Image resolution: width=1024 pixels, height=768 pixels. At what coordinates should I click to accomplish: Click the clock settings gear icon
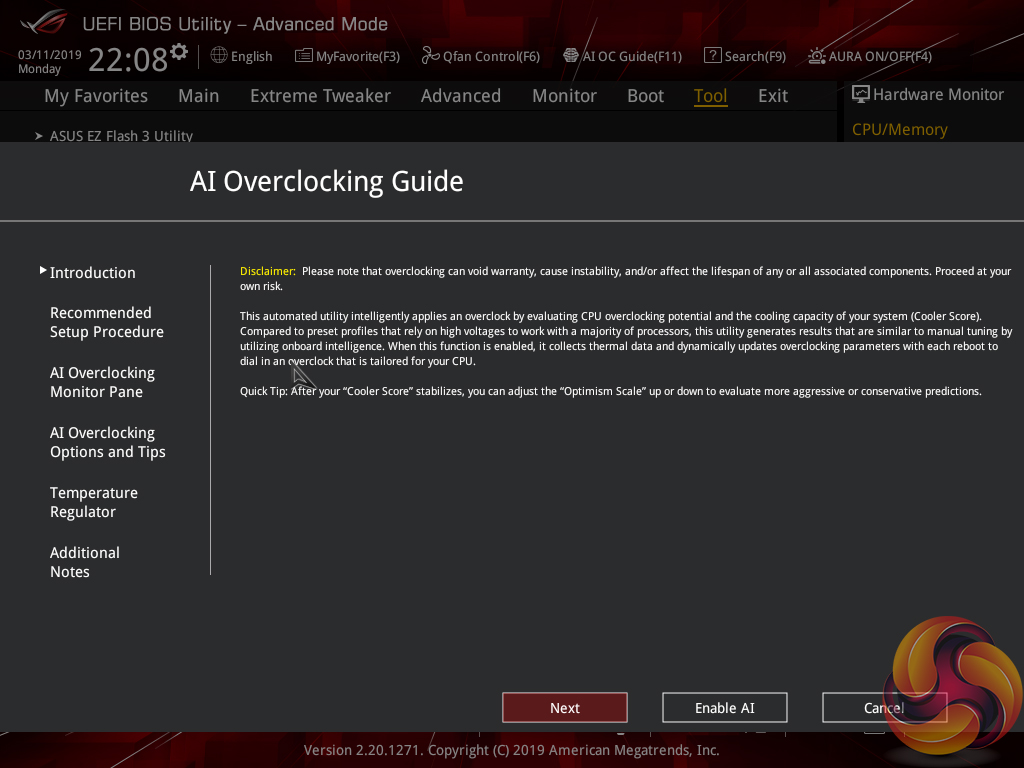point(179,52)
